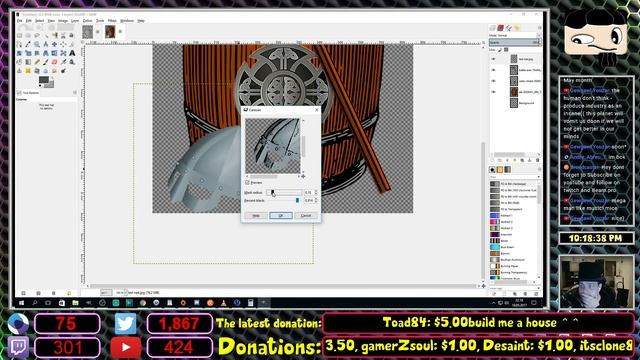Select the Perspective tool
The width and height of the screenshot is (640, 360).
pyautogui.click(x=46, y=53)
